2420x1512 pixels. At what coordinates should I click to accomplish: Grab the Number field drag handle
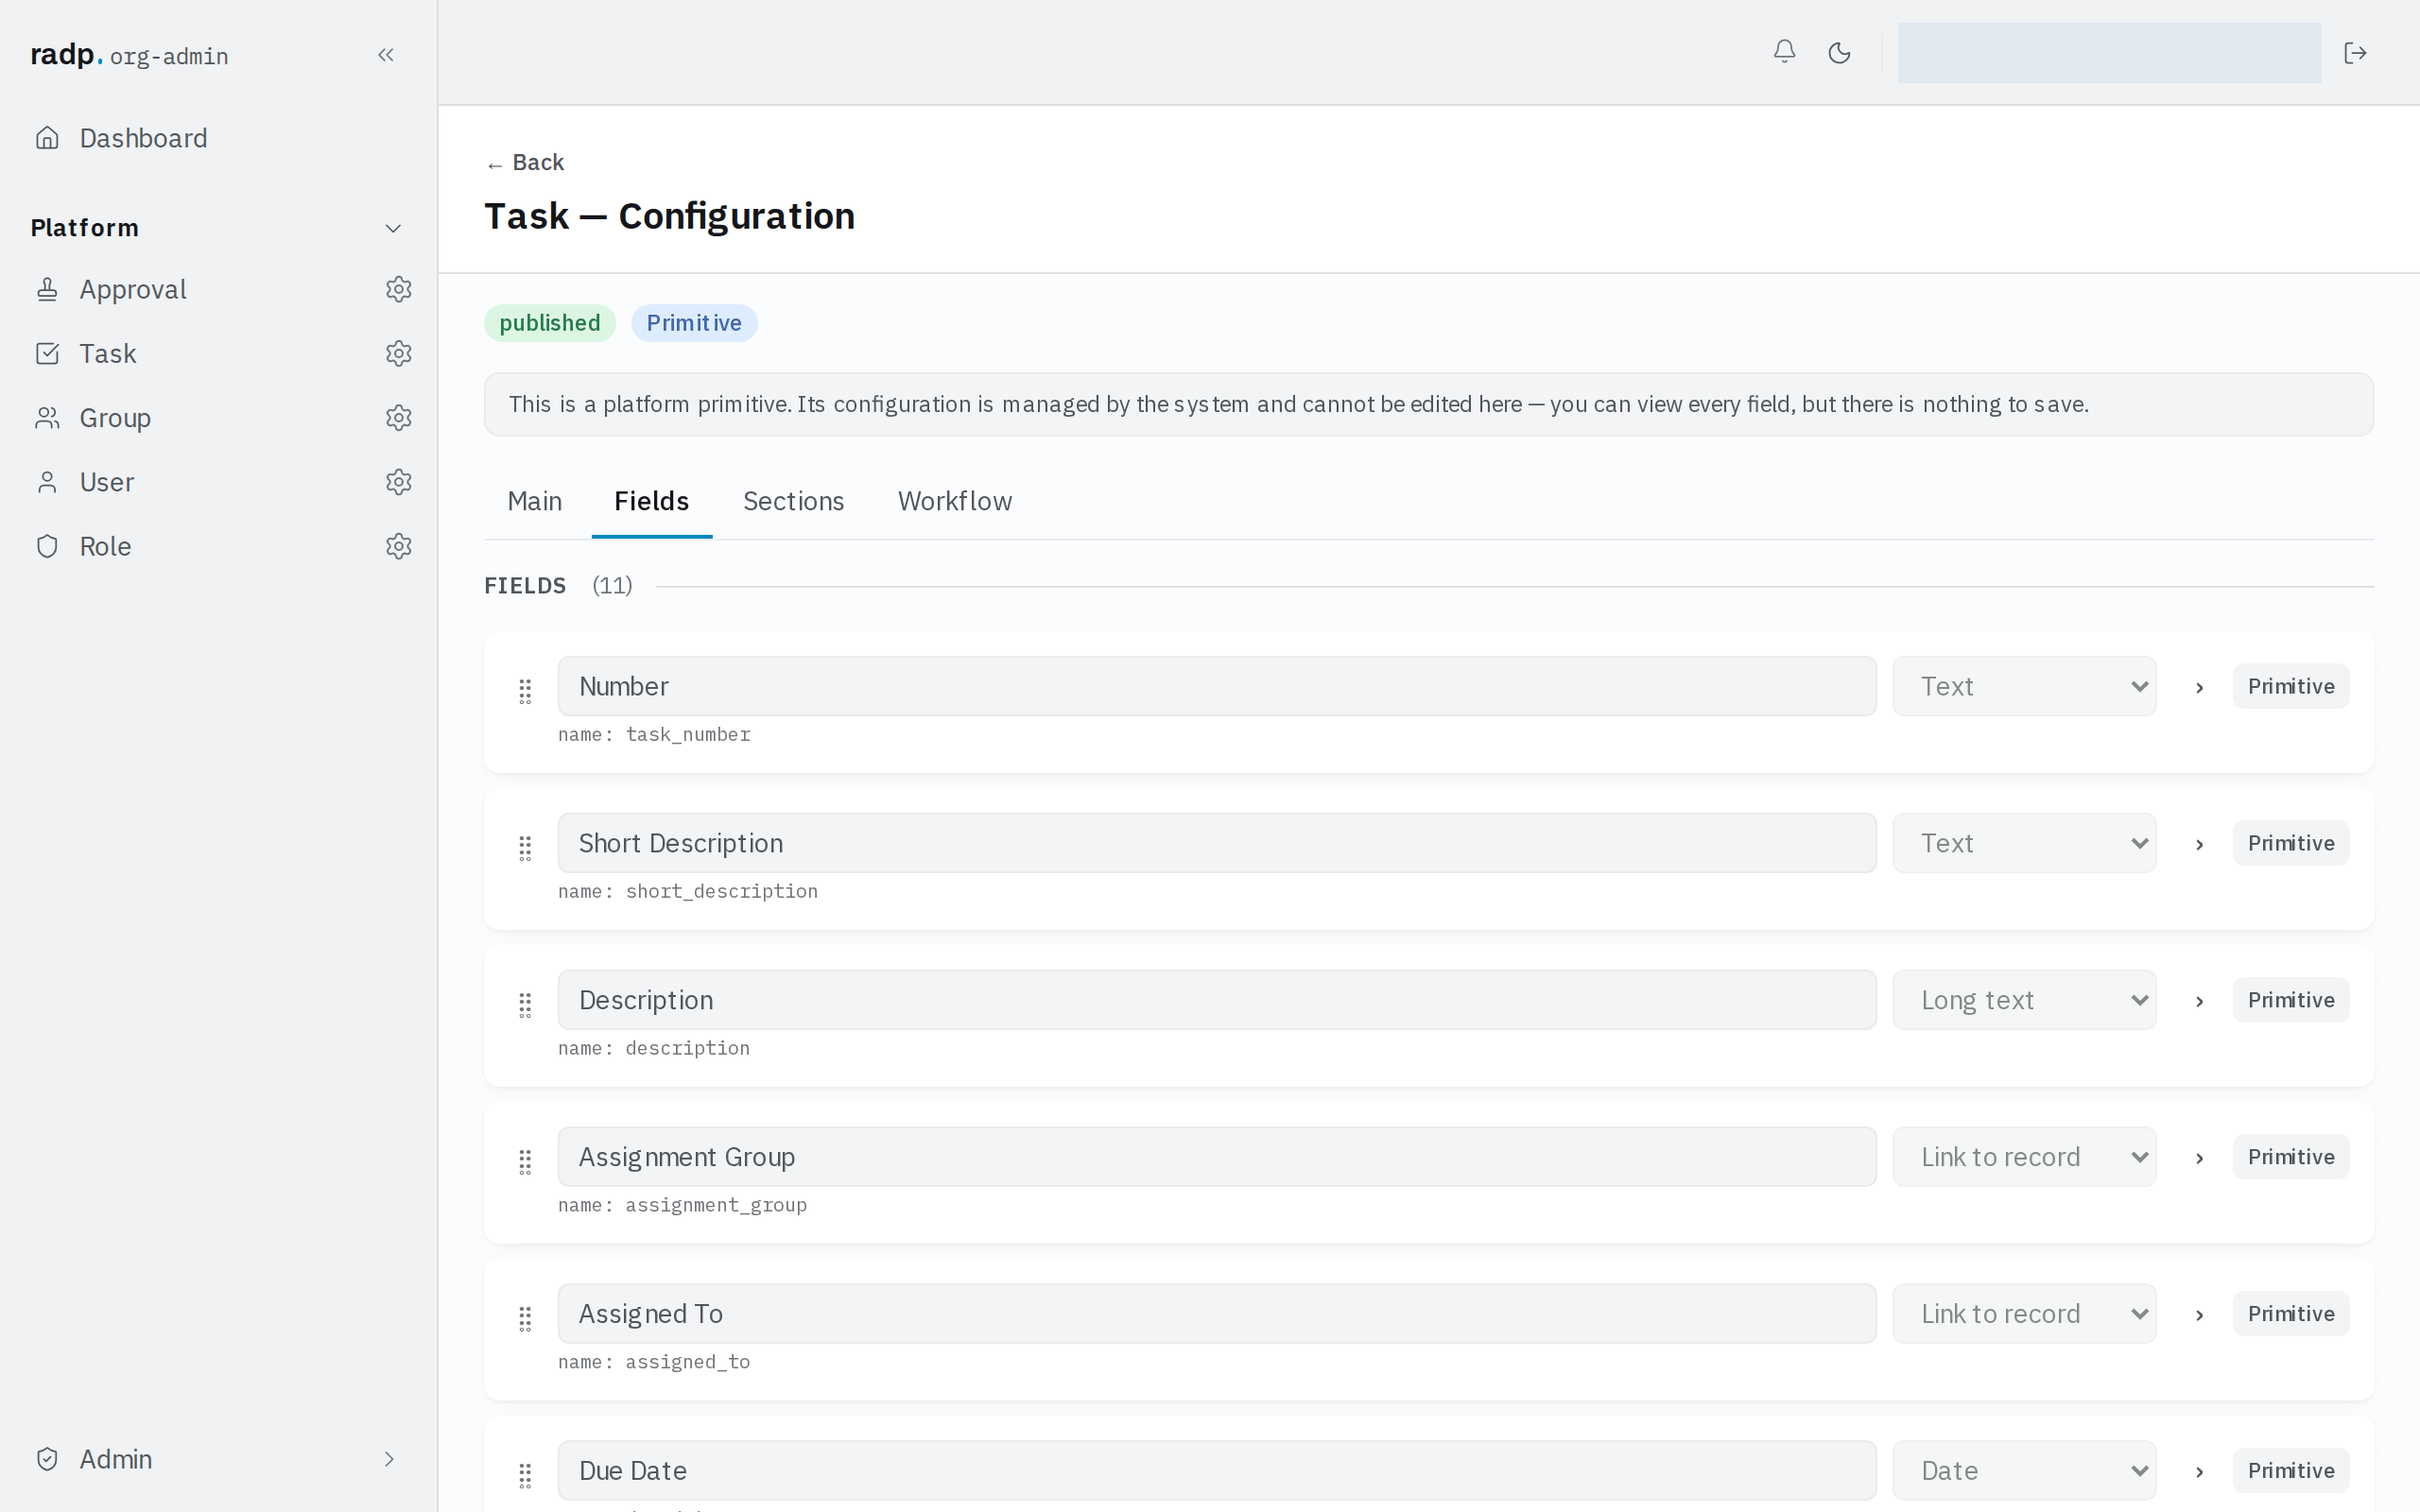point(525,691)
